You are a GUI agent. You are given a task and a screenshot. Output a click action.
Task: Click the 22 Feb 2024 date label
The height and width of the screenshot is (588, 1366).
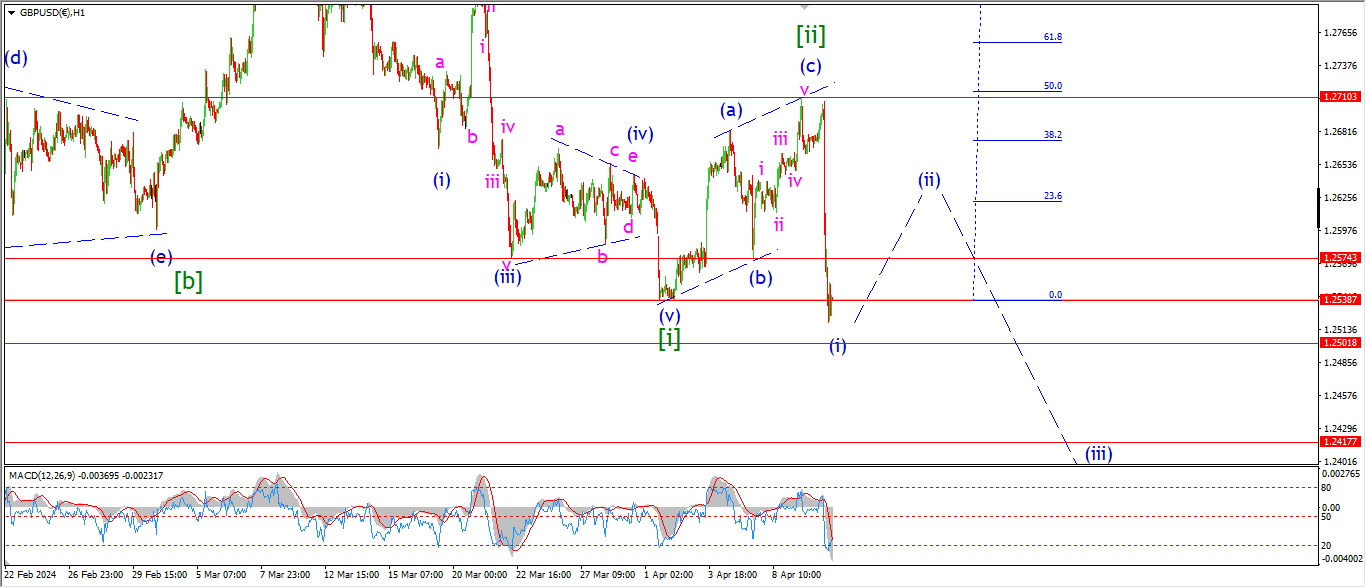(28, 575)
